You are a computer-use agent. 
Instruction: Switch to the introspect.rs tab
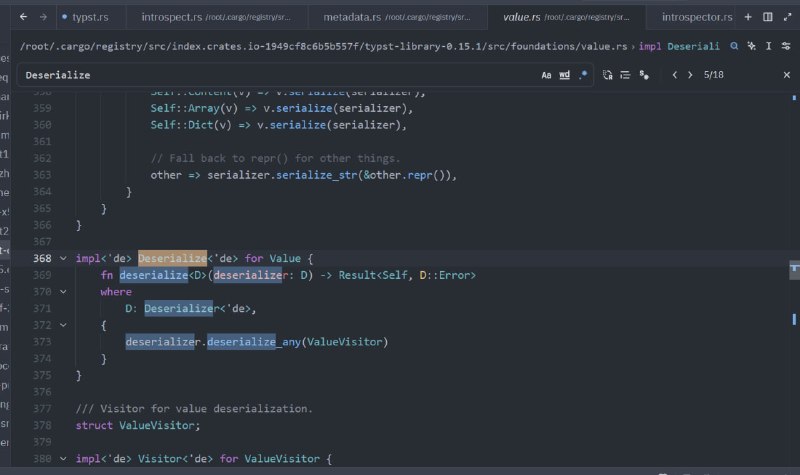pos(216,17)
